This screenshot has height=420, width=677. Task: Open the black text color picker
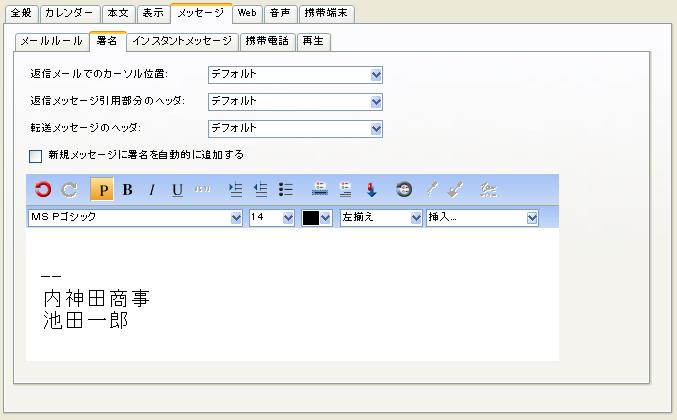316,218
